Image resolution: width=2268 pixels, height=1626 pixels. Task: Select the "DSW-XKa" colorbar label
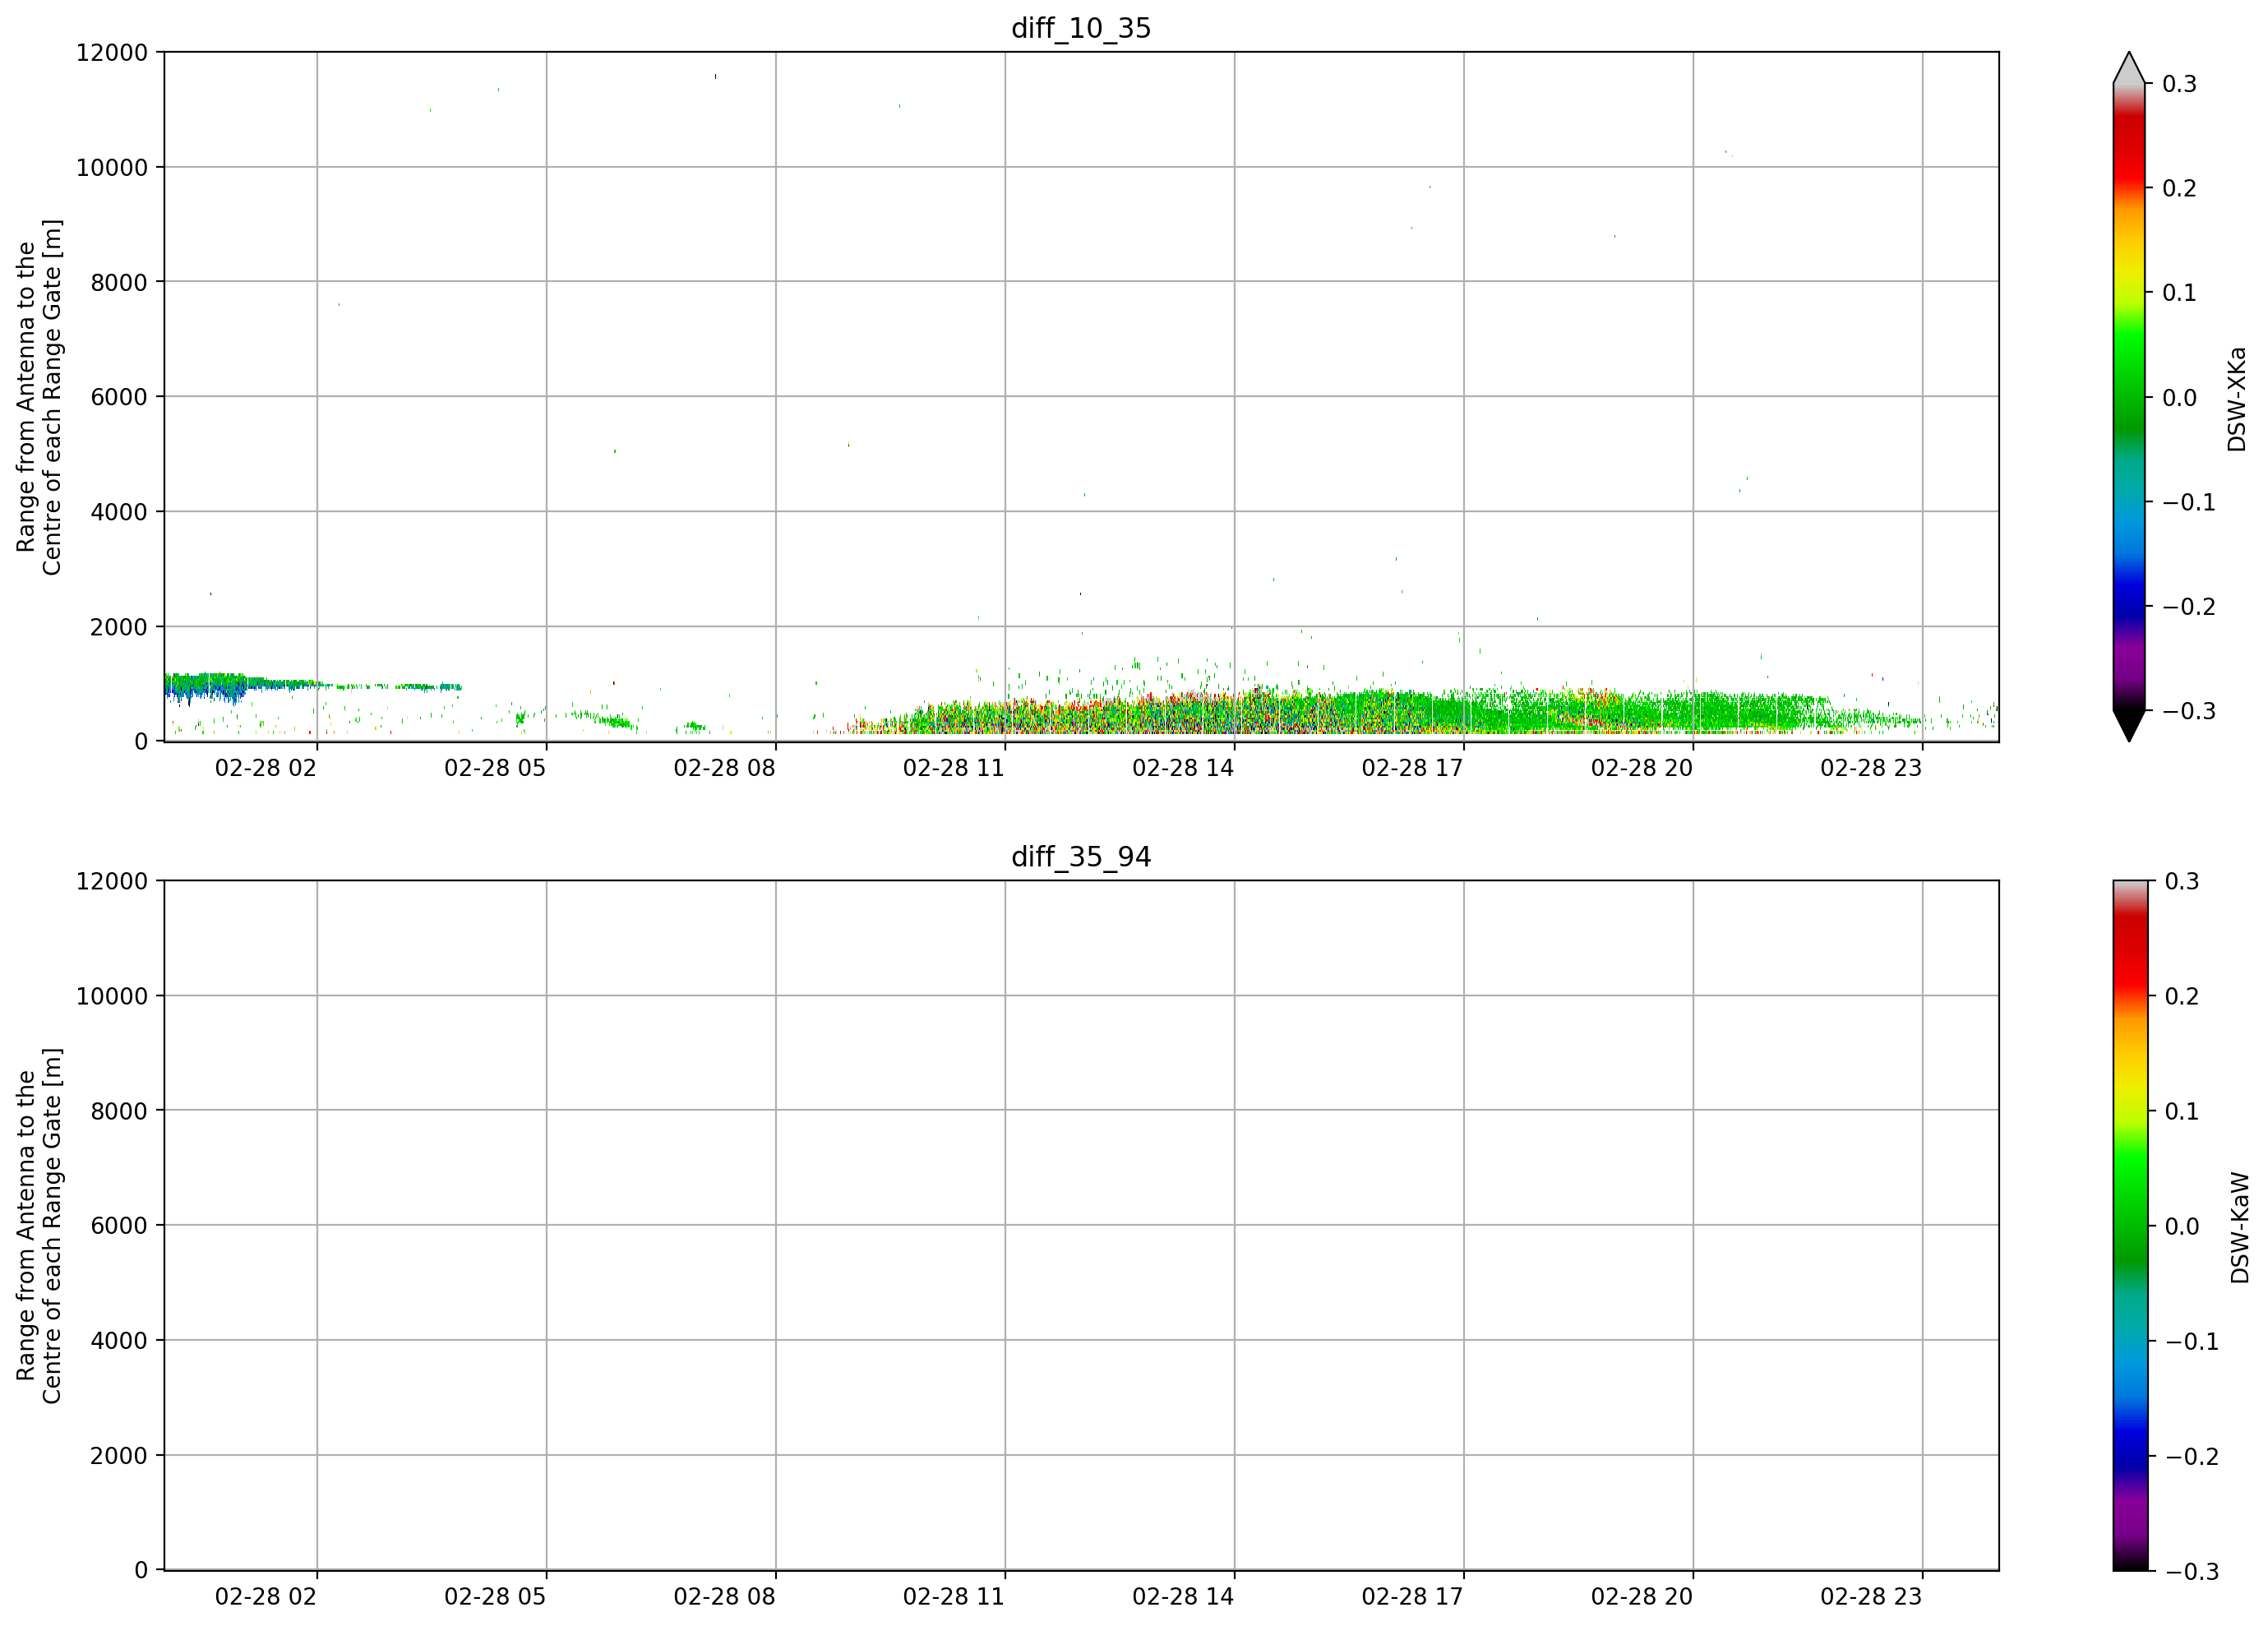[2237, 399]
